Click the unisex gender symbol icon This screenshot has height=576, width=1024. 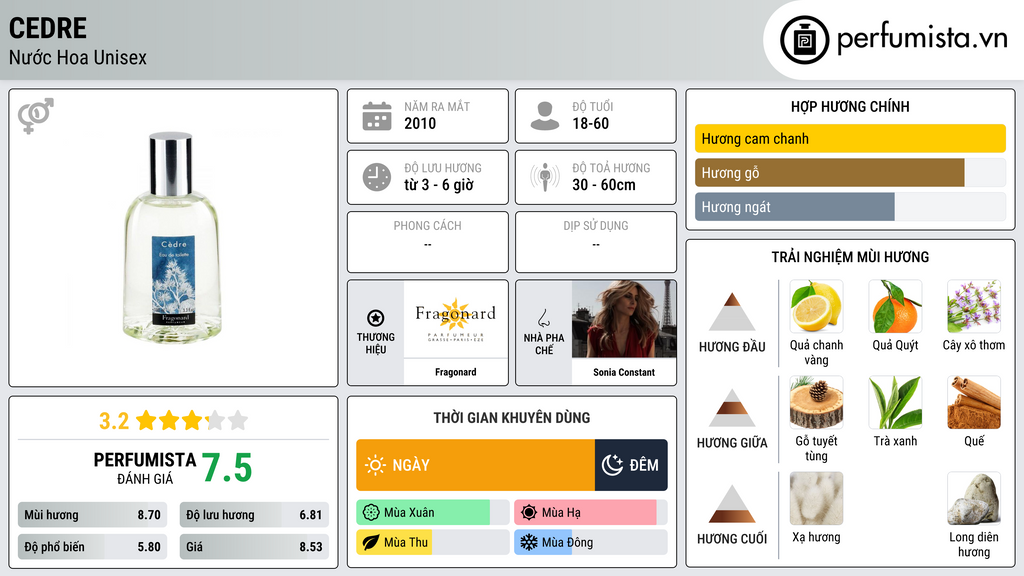36,116
